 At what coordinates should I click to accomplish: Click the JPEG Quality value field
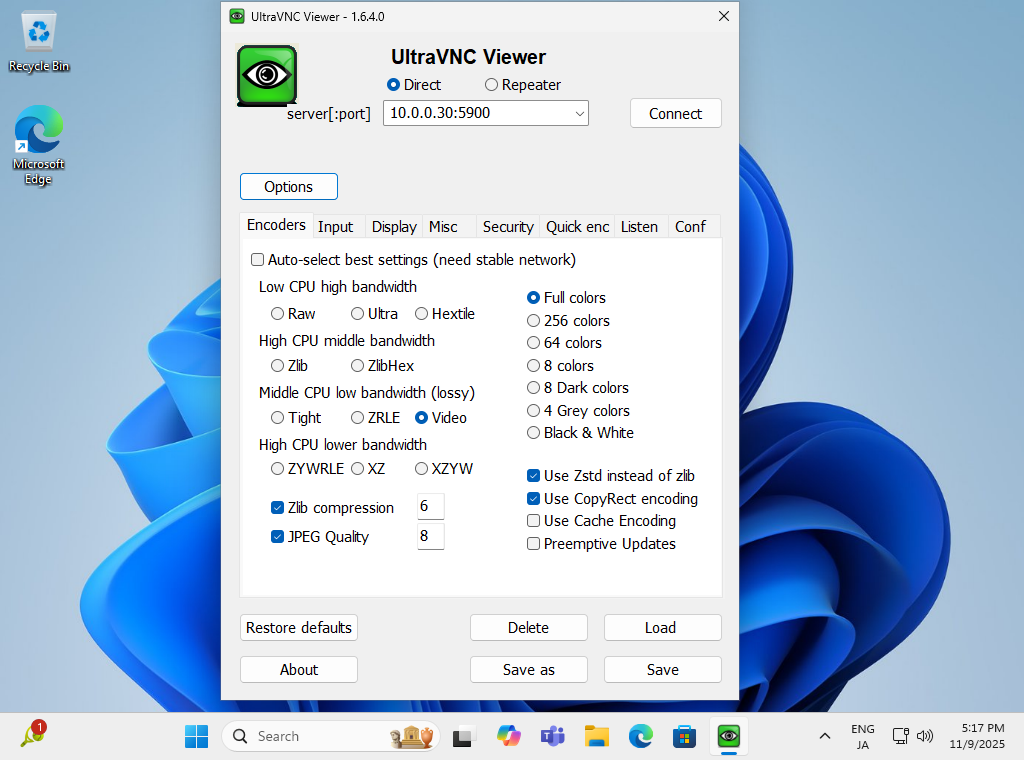(x=430, y=536)
